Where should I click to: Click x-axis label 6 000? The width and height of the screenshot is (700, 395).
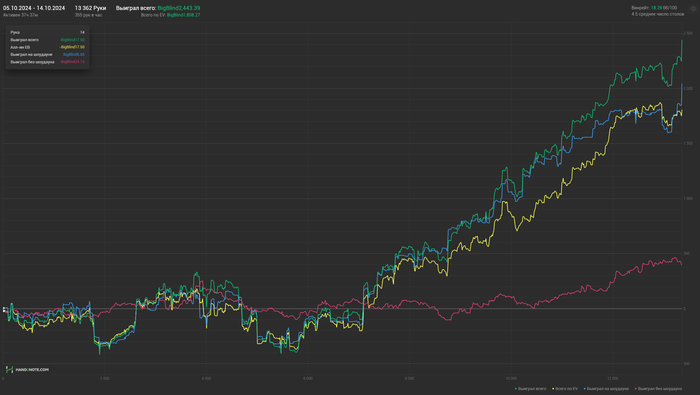(308, 378)
